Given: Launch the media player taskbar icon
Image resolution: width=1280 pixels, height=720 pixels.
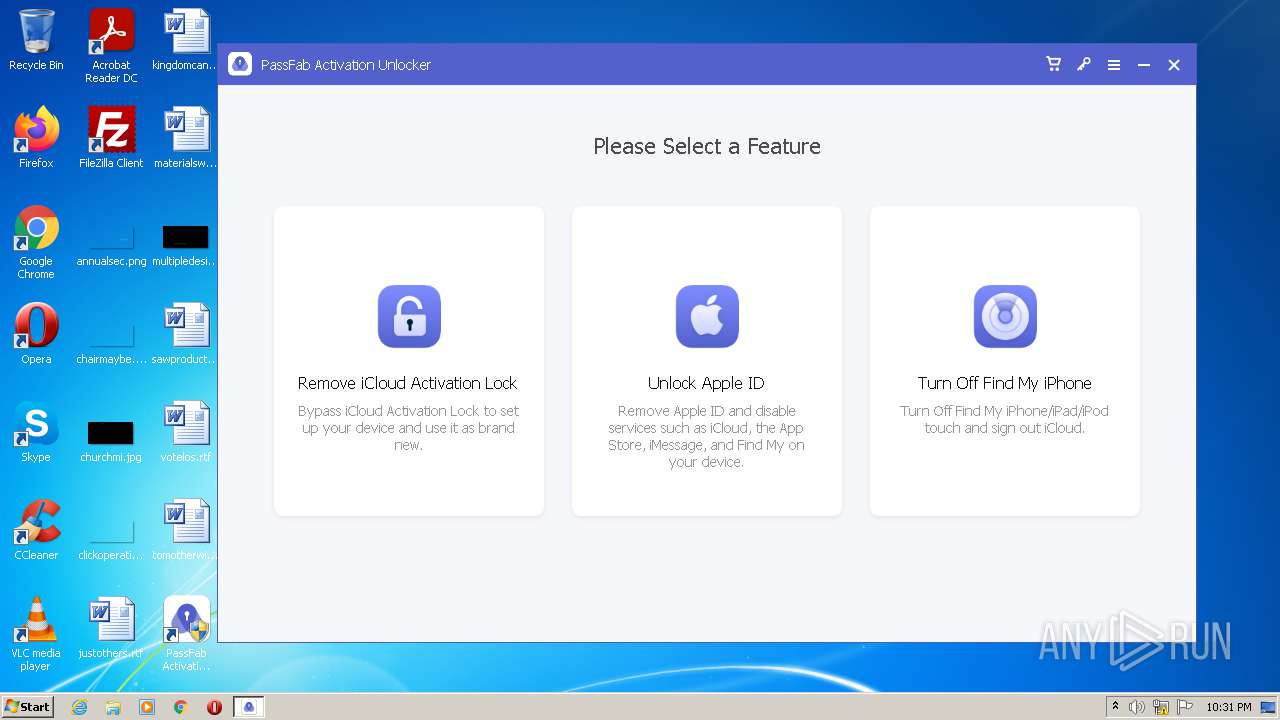Looking at the screenshot, I should (147, 707).
